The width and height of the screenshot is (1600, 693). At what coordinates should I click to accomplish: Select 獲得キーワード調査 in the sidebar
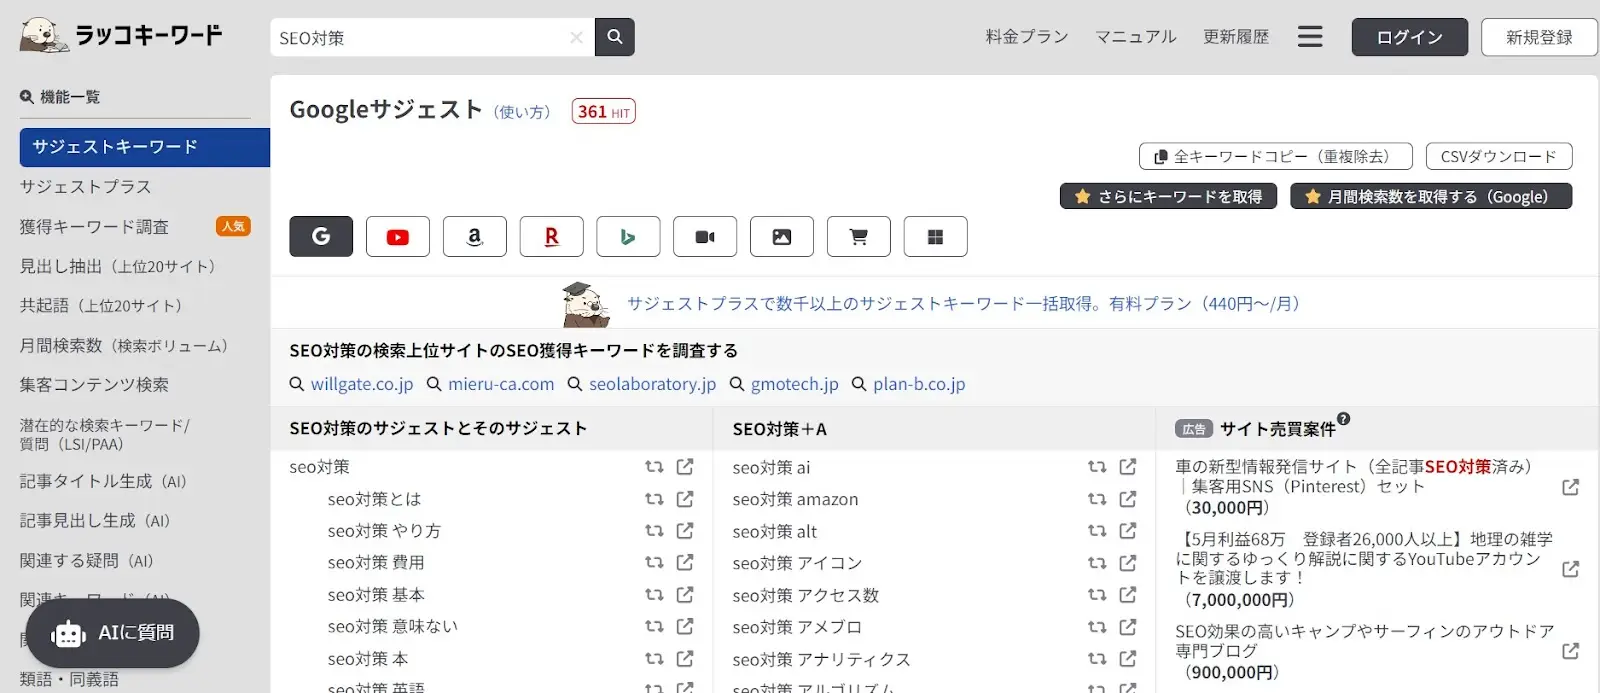pos(95,227)
